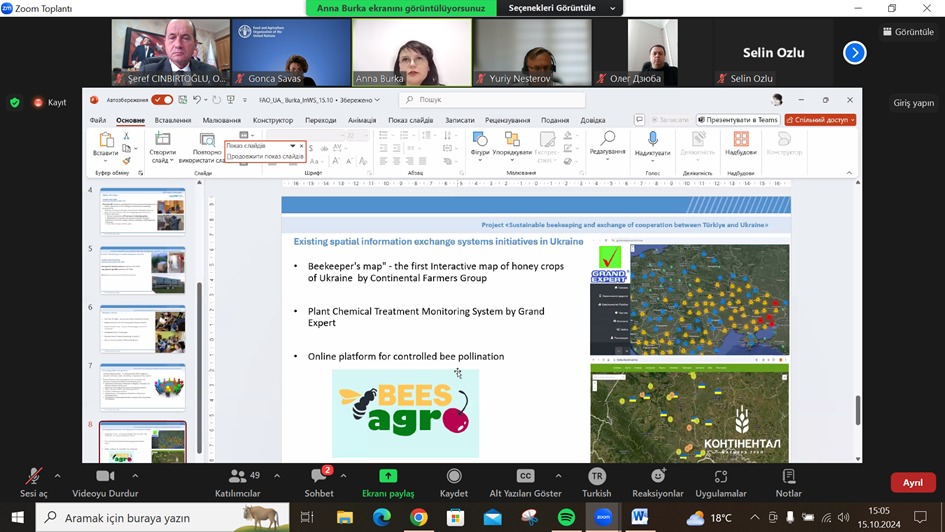Viewport: 945px width, 532px height.
Task: Expand the caret next to Sohbet
Action: [x=343, y=476]
